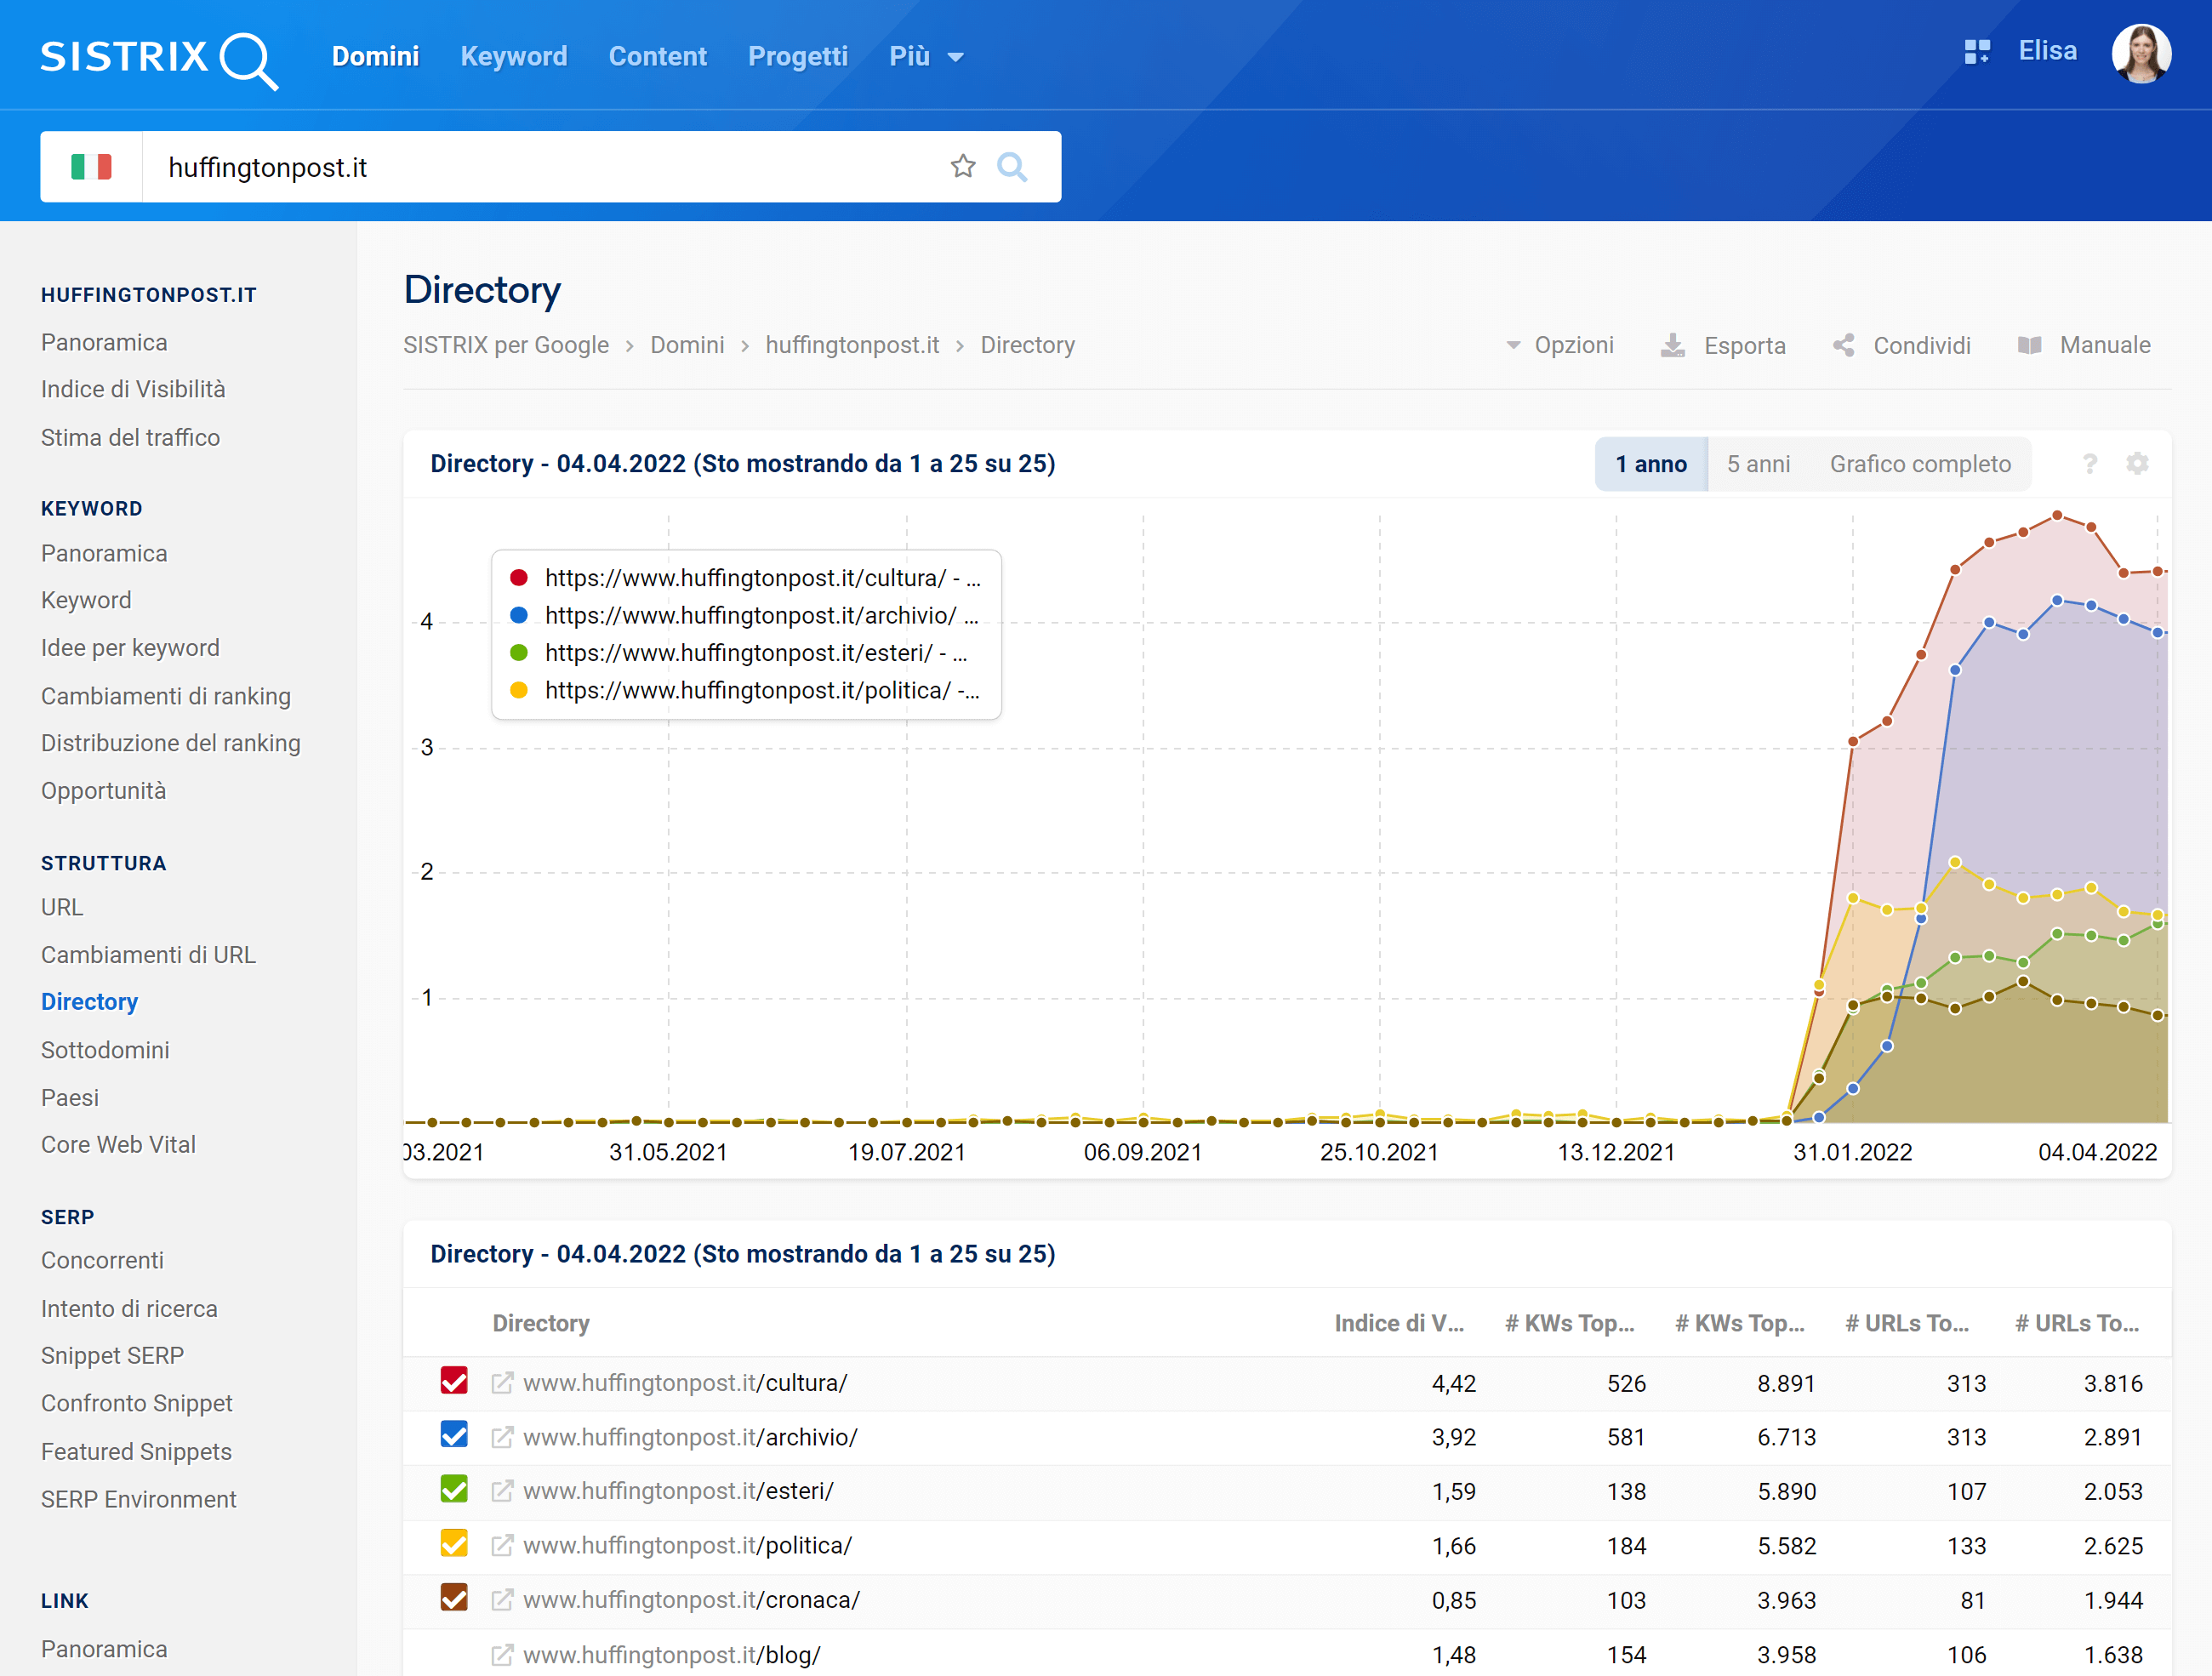Click the Manuale book icon

[x=2029, y=346]
